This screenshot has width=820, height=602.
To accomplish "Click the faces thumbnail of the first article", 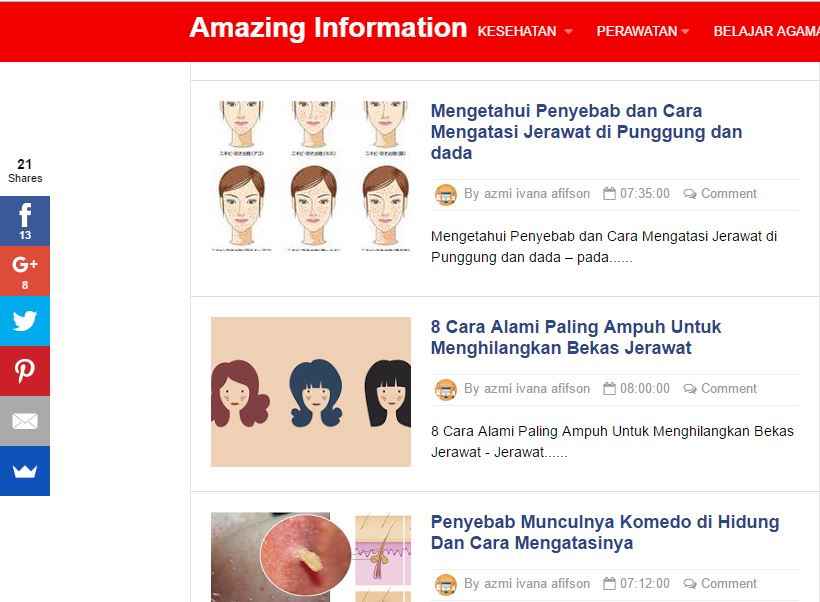I will pos(311,176).
